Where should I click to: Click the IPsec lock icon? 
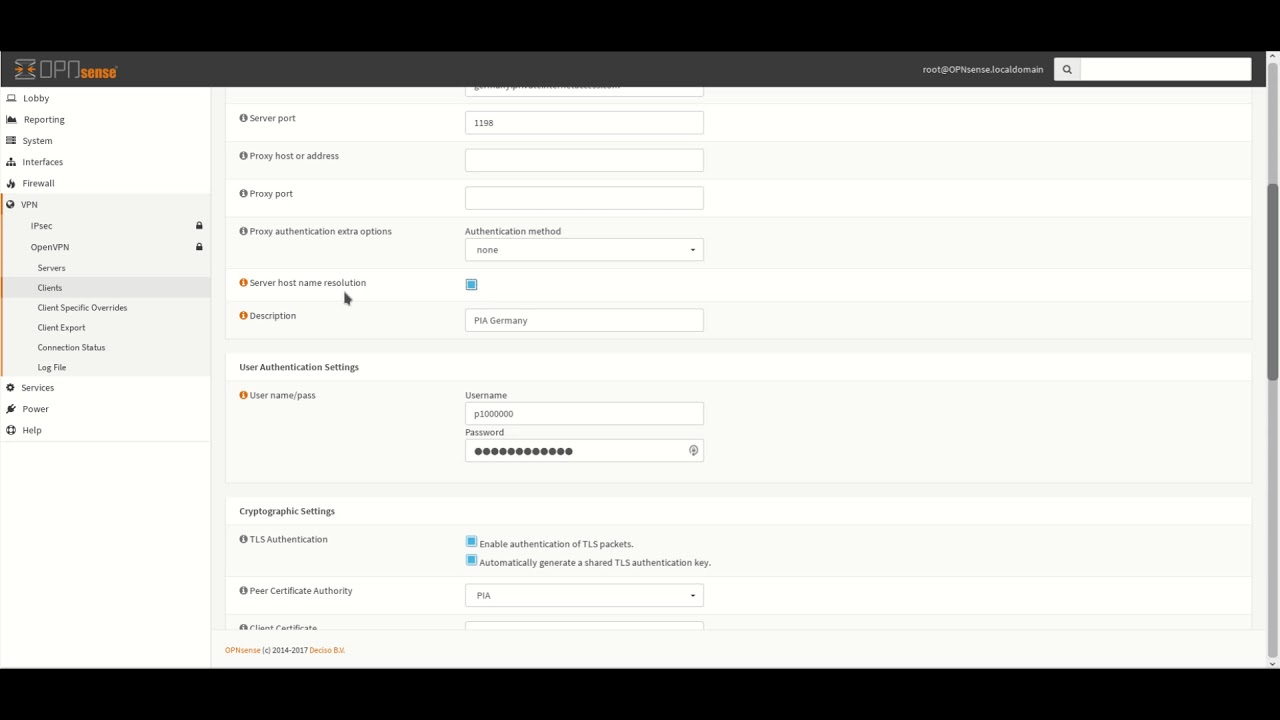click(x=199, y=226)
